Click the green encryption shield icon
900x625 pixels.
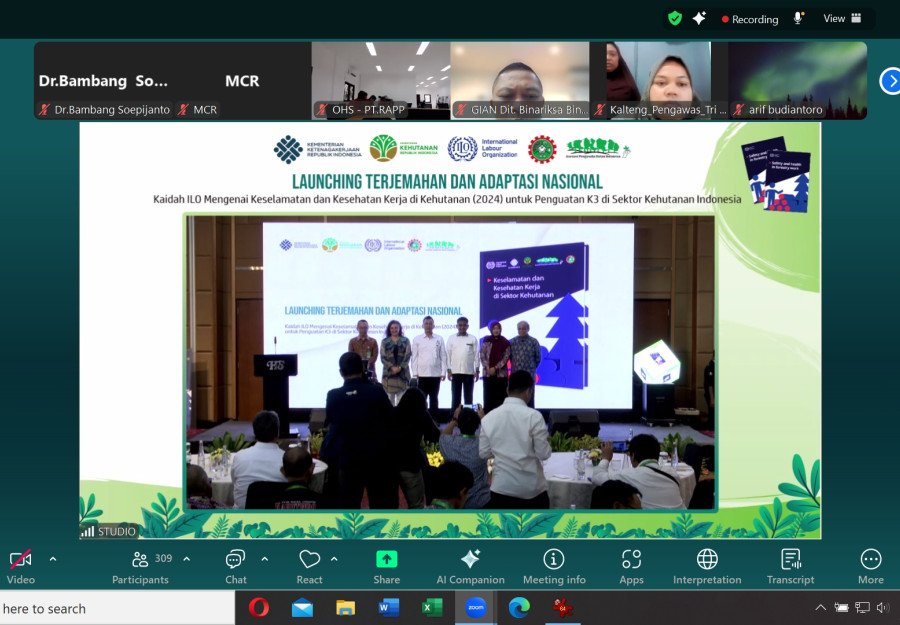coord(675,18)
